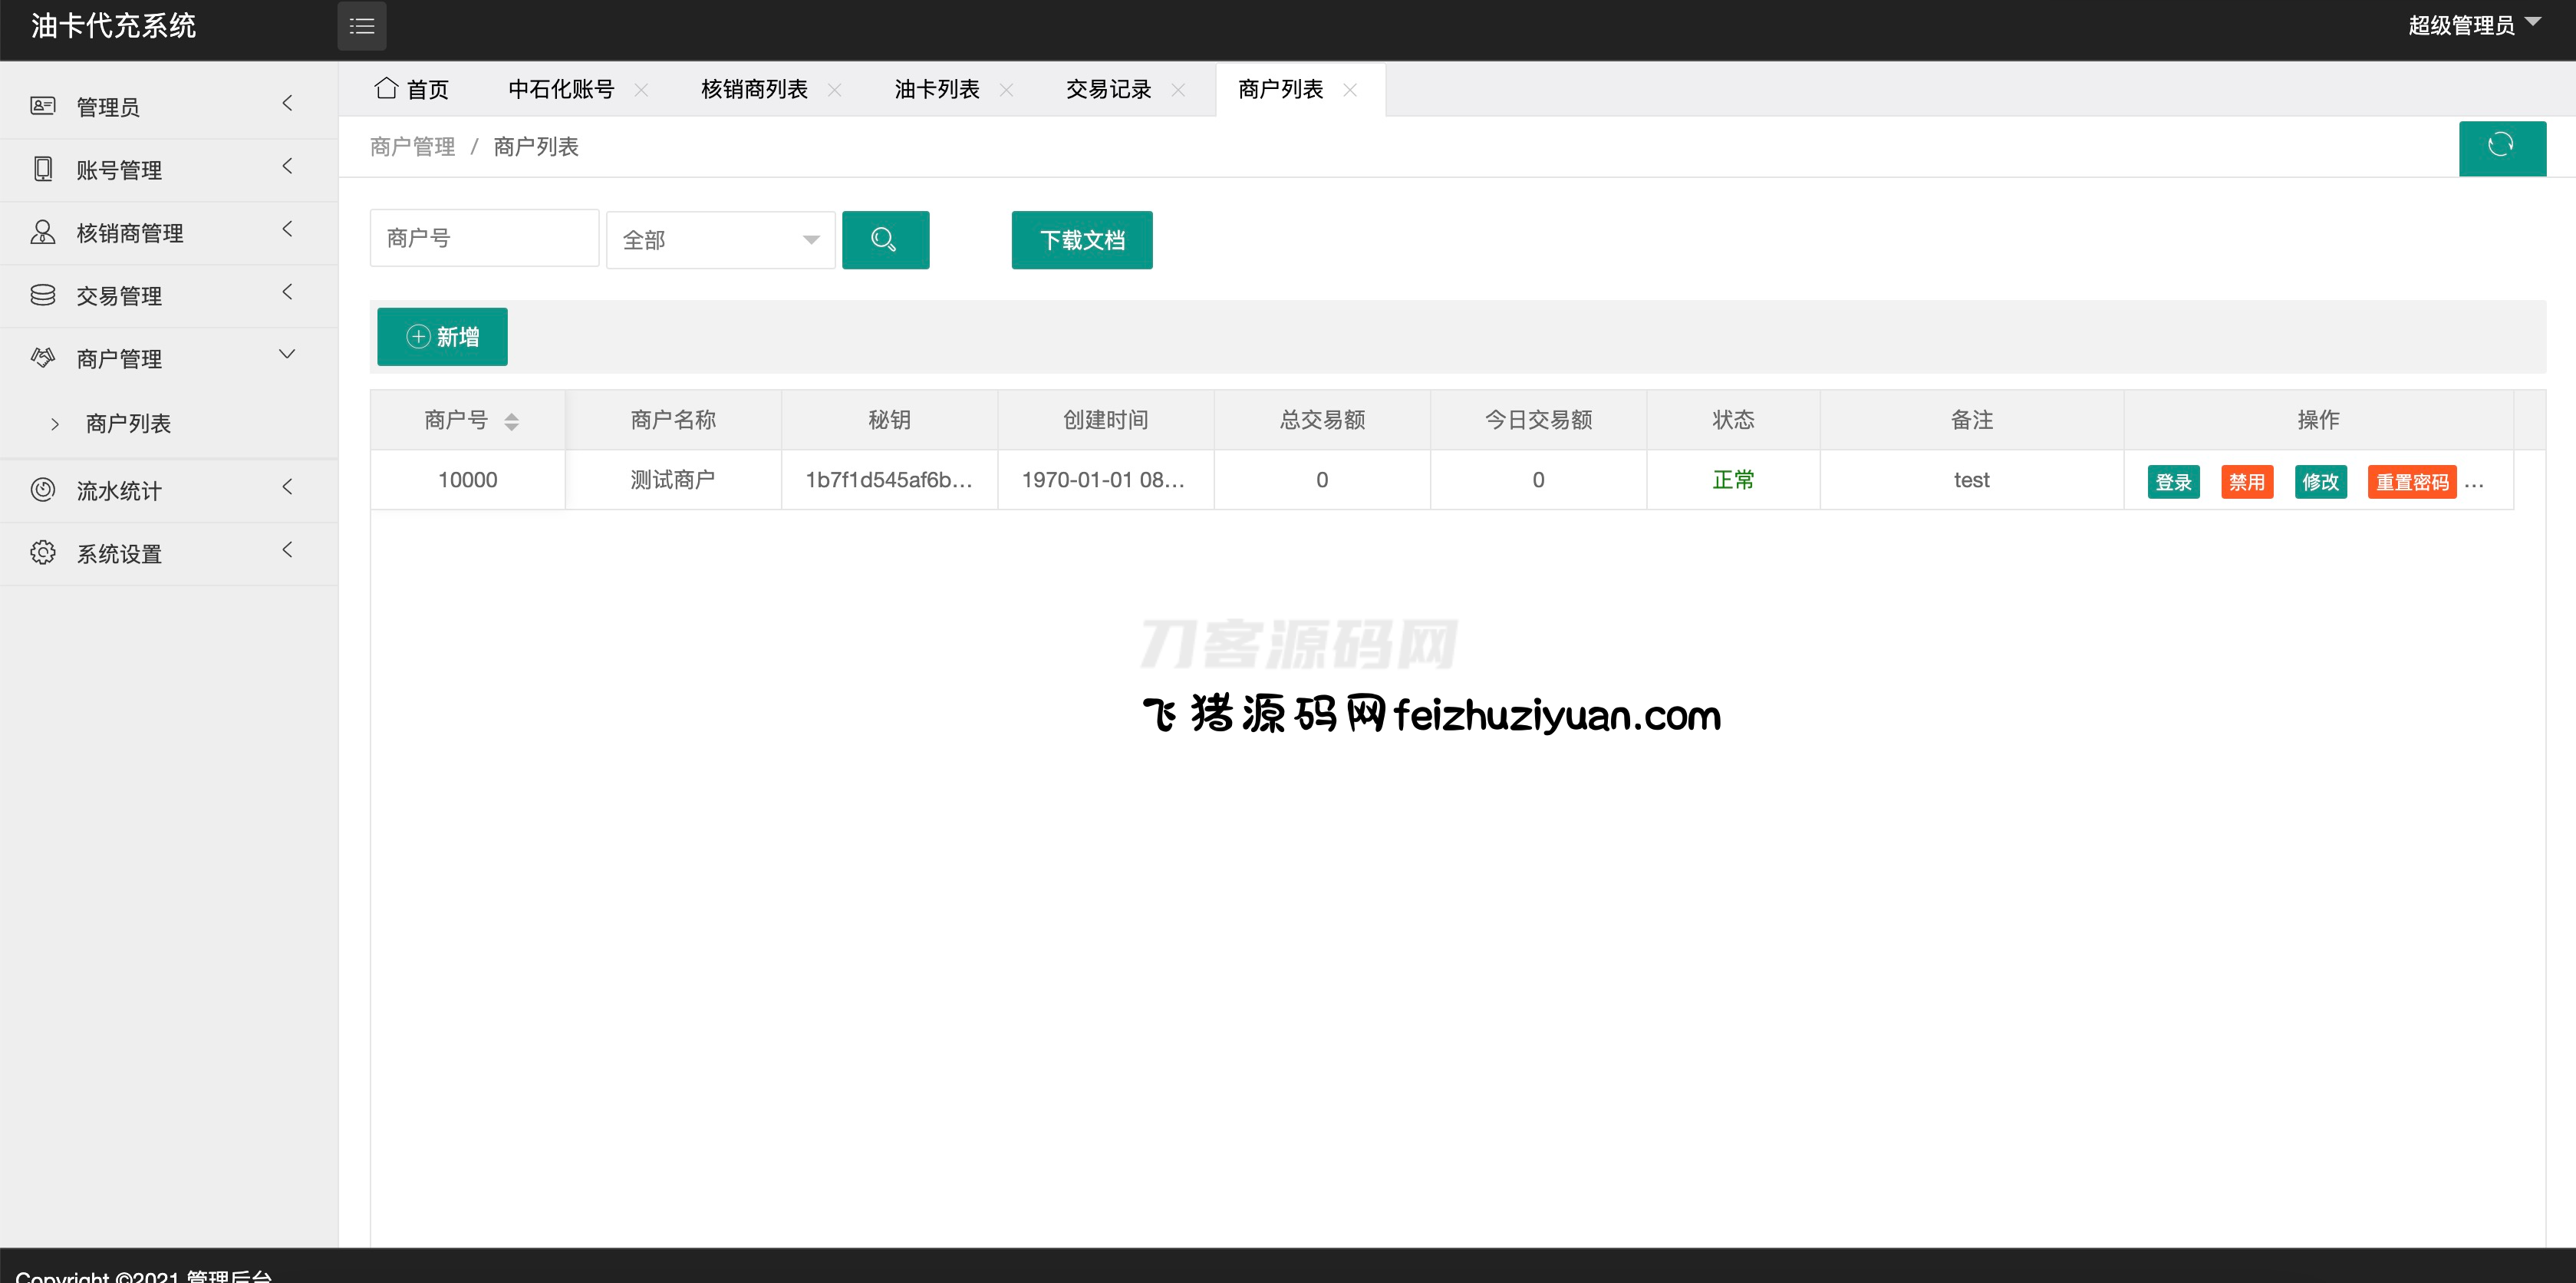
Task: Click the orange 禁用 button
Action: pos(2246,482)
